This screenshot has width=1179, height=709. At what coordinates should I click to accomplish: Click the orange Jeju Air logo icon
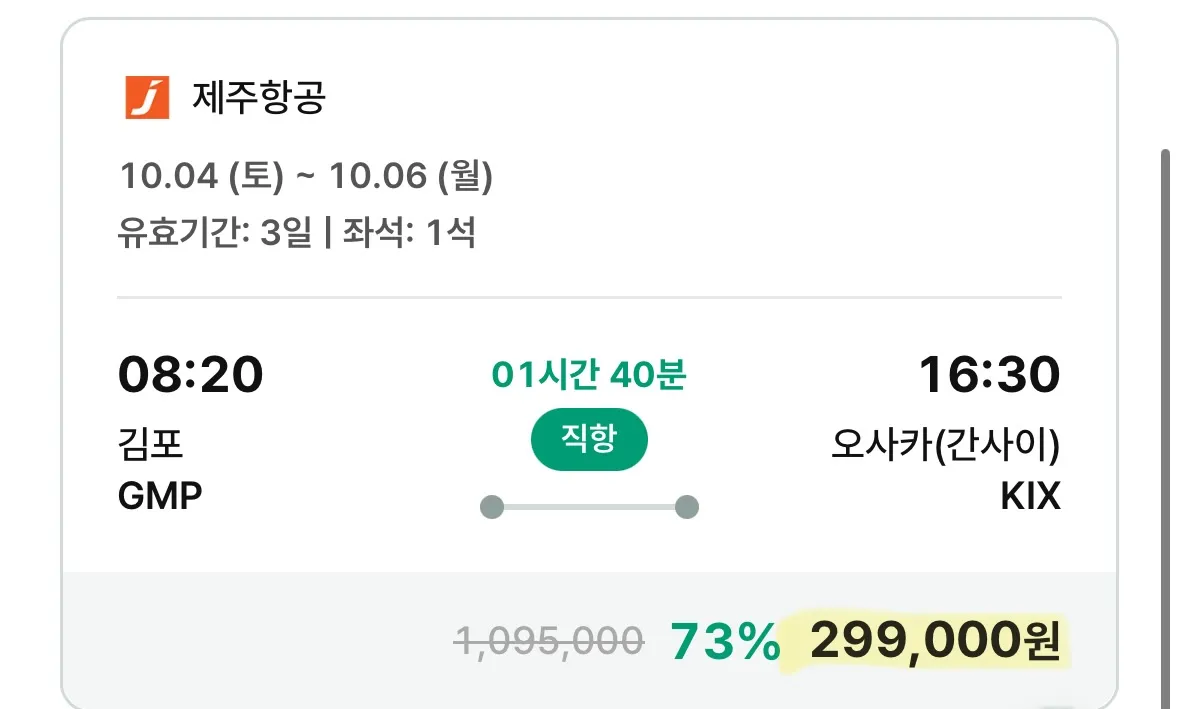[147, 98]
